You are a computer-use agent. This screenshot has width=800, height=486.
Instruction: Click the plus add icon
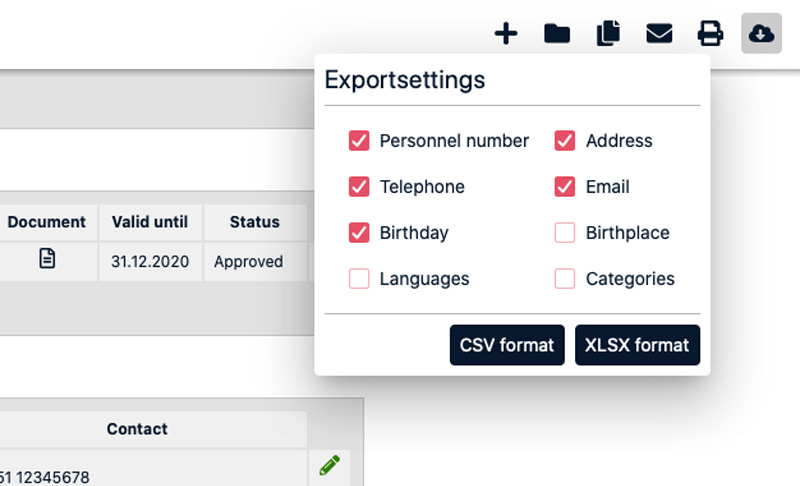click(507, 34)
